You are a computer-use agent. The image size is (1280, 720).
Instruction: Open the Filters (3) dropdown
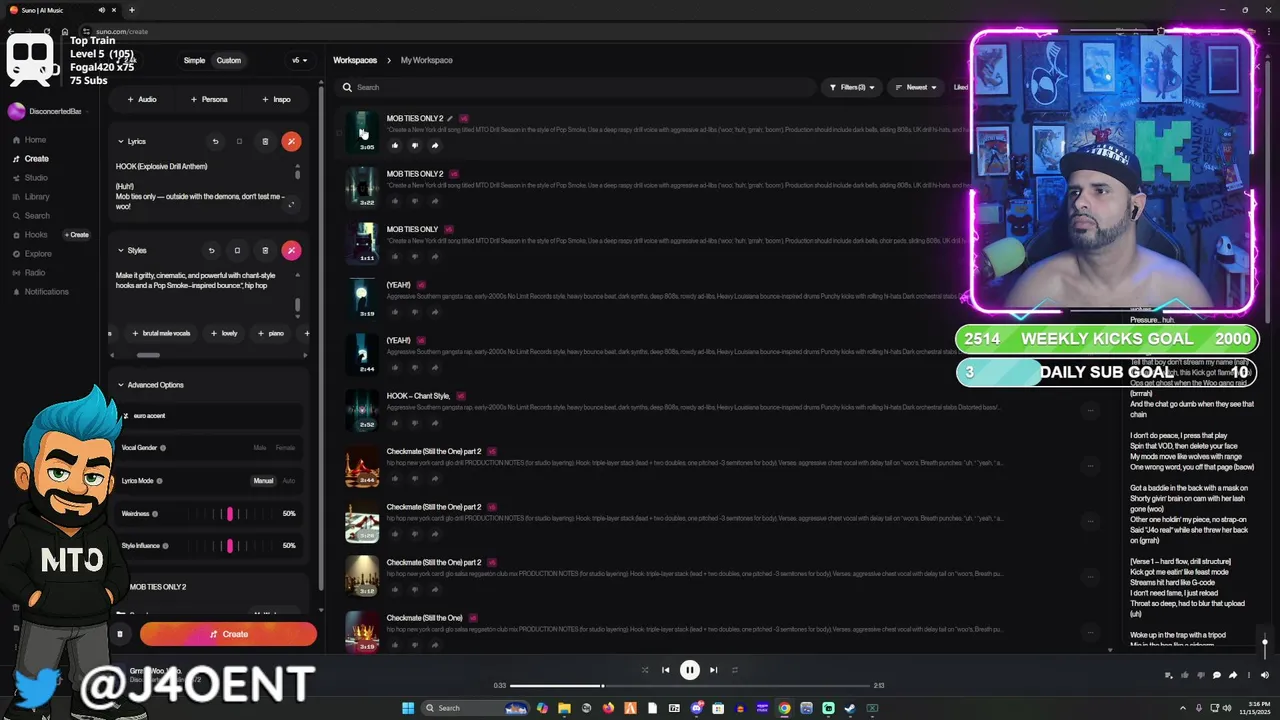852,87
